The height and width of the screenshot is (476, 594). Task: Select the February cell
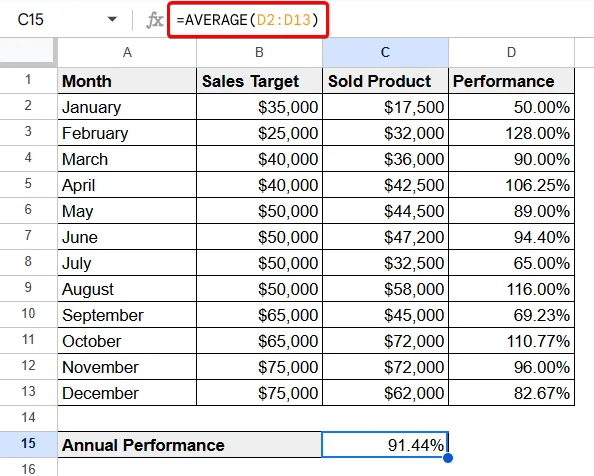[127, 133]
